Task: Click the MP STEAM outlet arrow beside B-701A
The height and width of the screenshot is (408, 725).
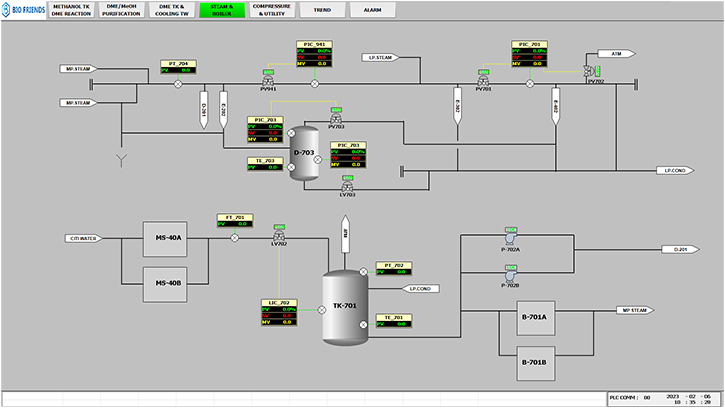Action: (x=635, y=310)
